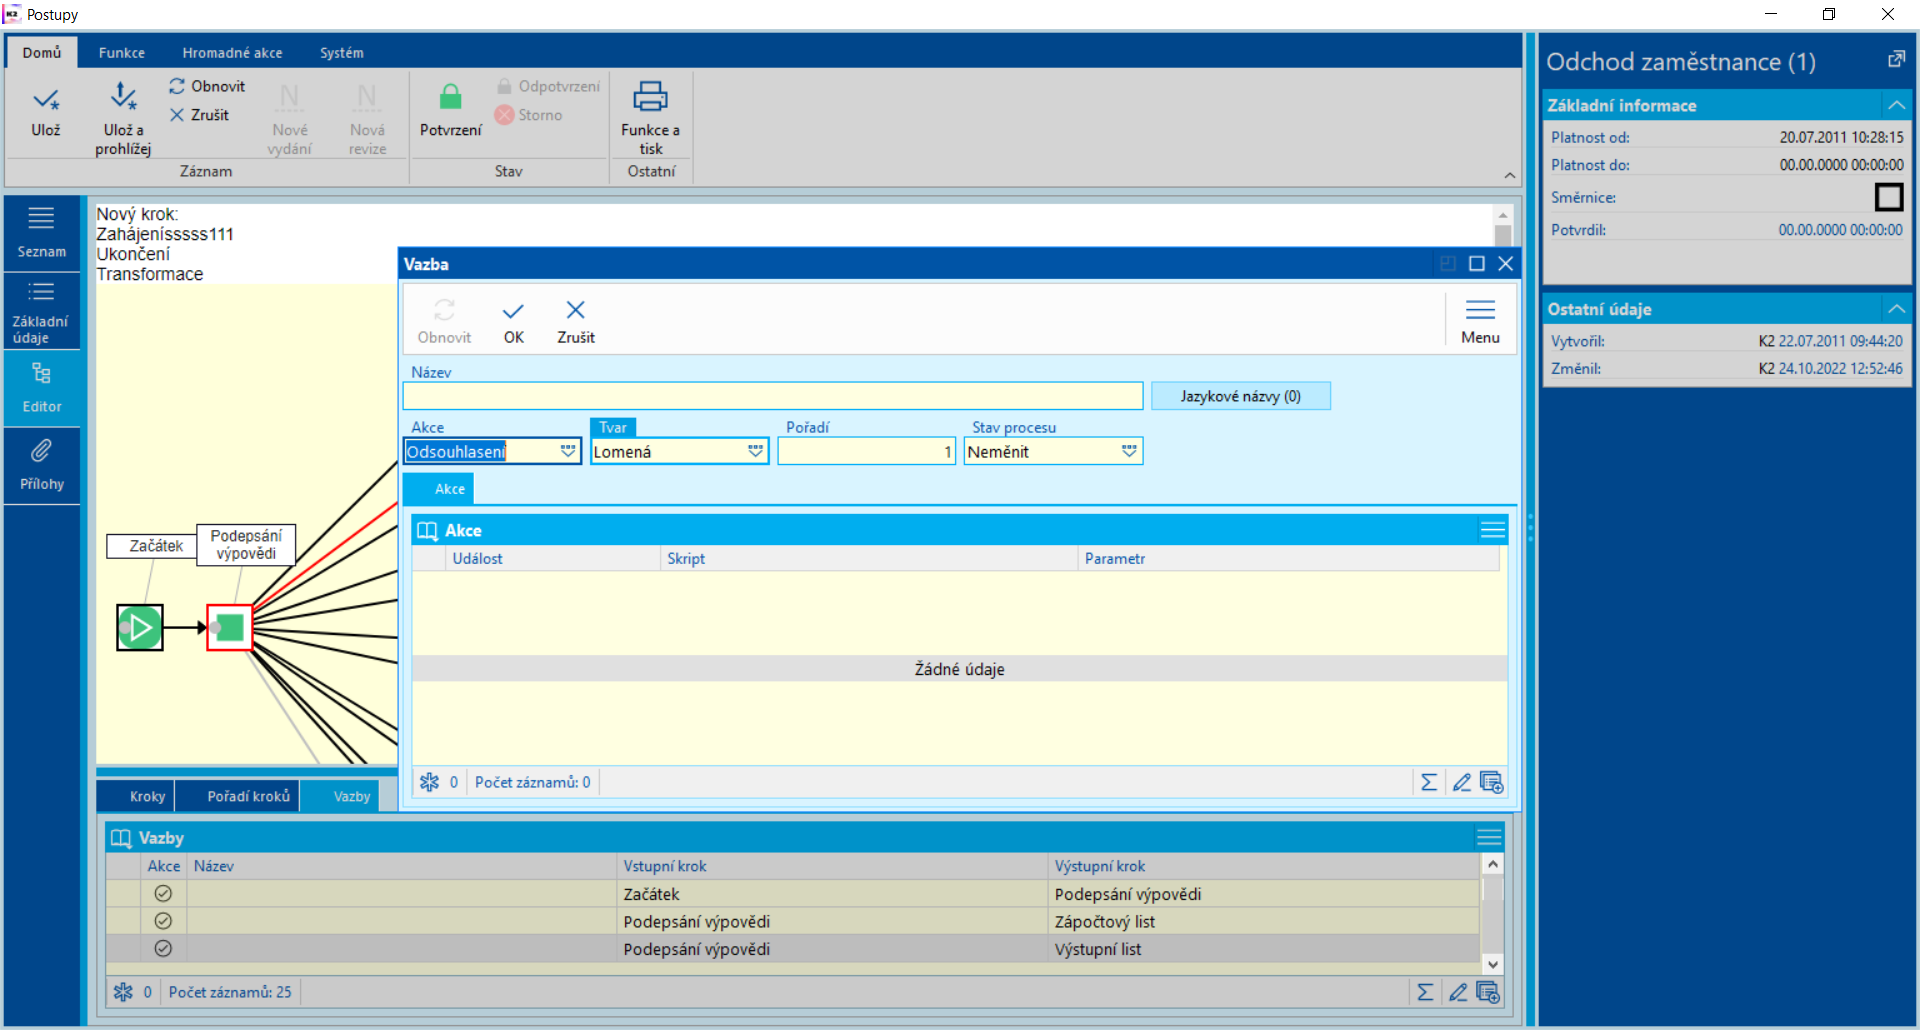Confirm Vazba dialog with OK checkmark

click(x=513, y=321)
